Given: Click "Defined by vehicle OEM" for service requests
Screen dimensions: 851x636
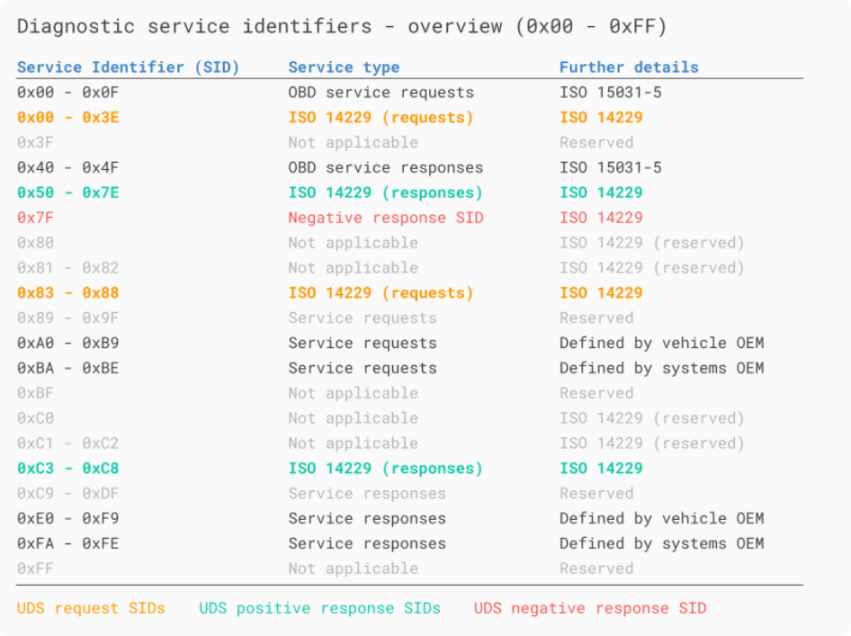Looking at the screenshot, I should click(661, 343).
